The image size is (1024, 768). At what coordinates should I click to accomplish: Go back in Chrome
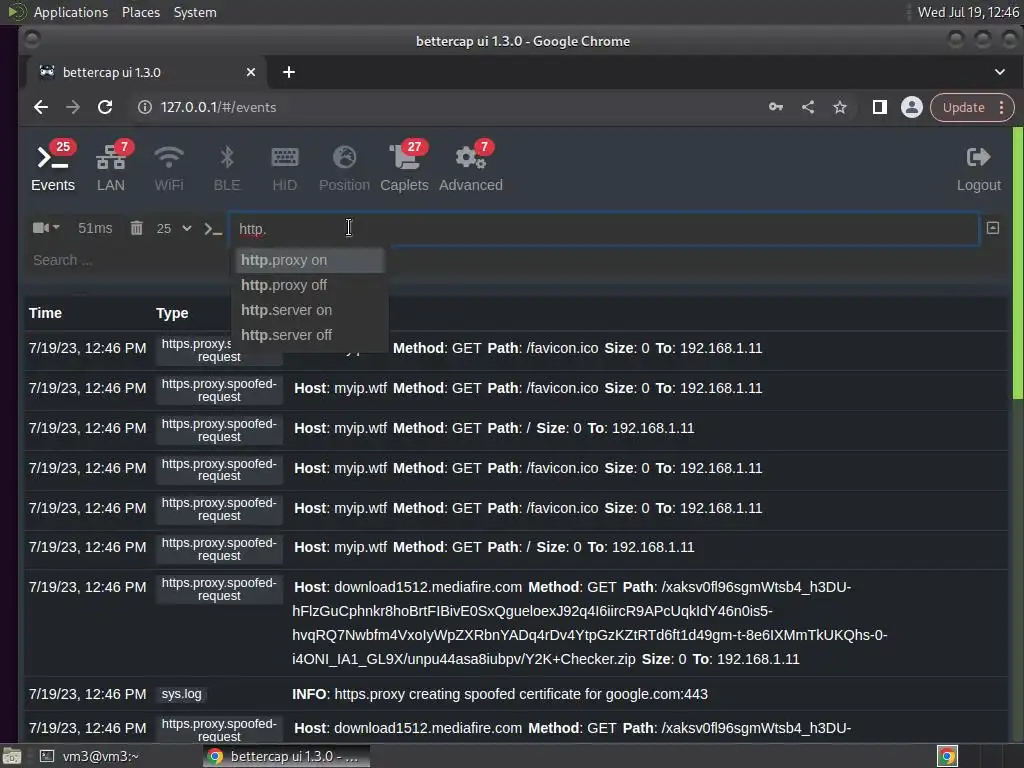(x=41, y=107)
